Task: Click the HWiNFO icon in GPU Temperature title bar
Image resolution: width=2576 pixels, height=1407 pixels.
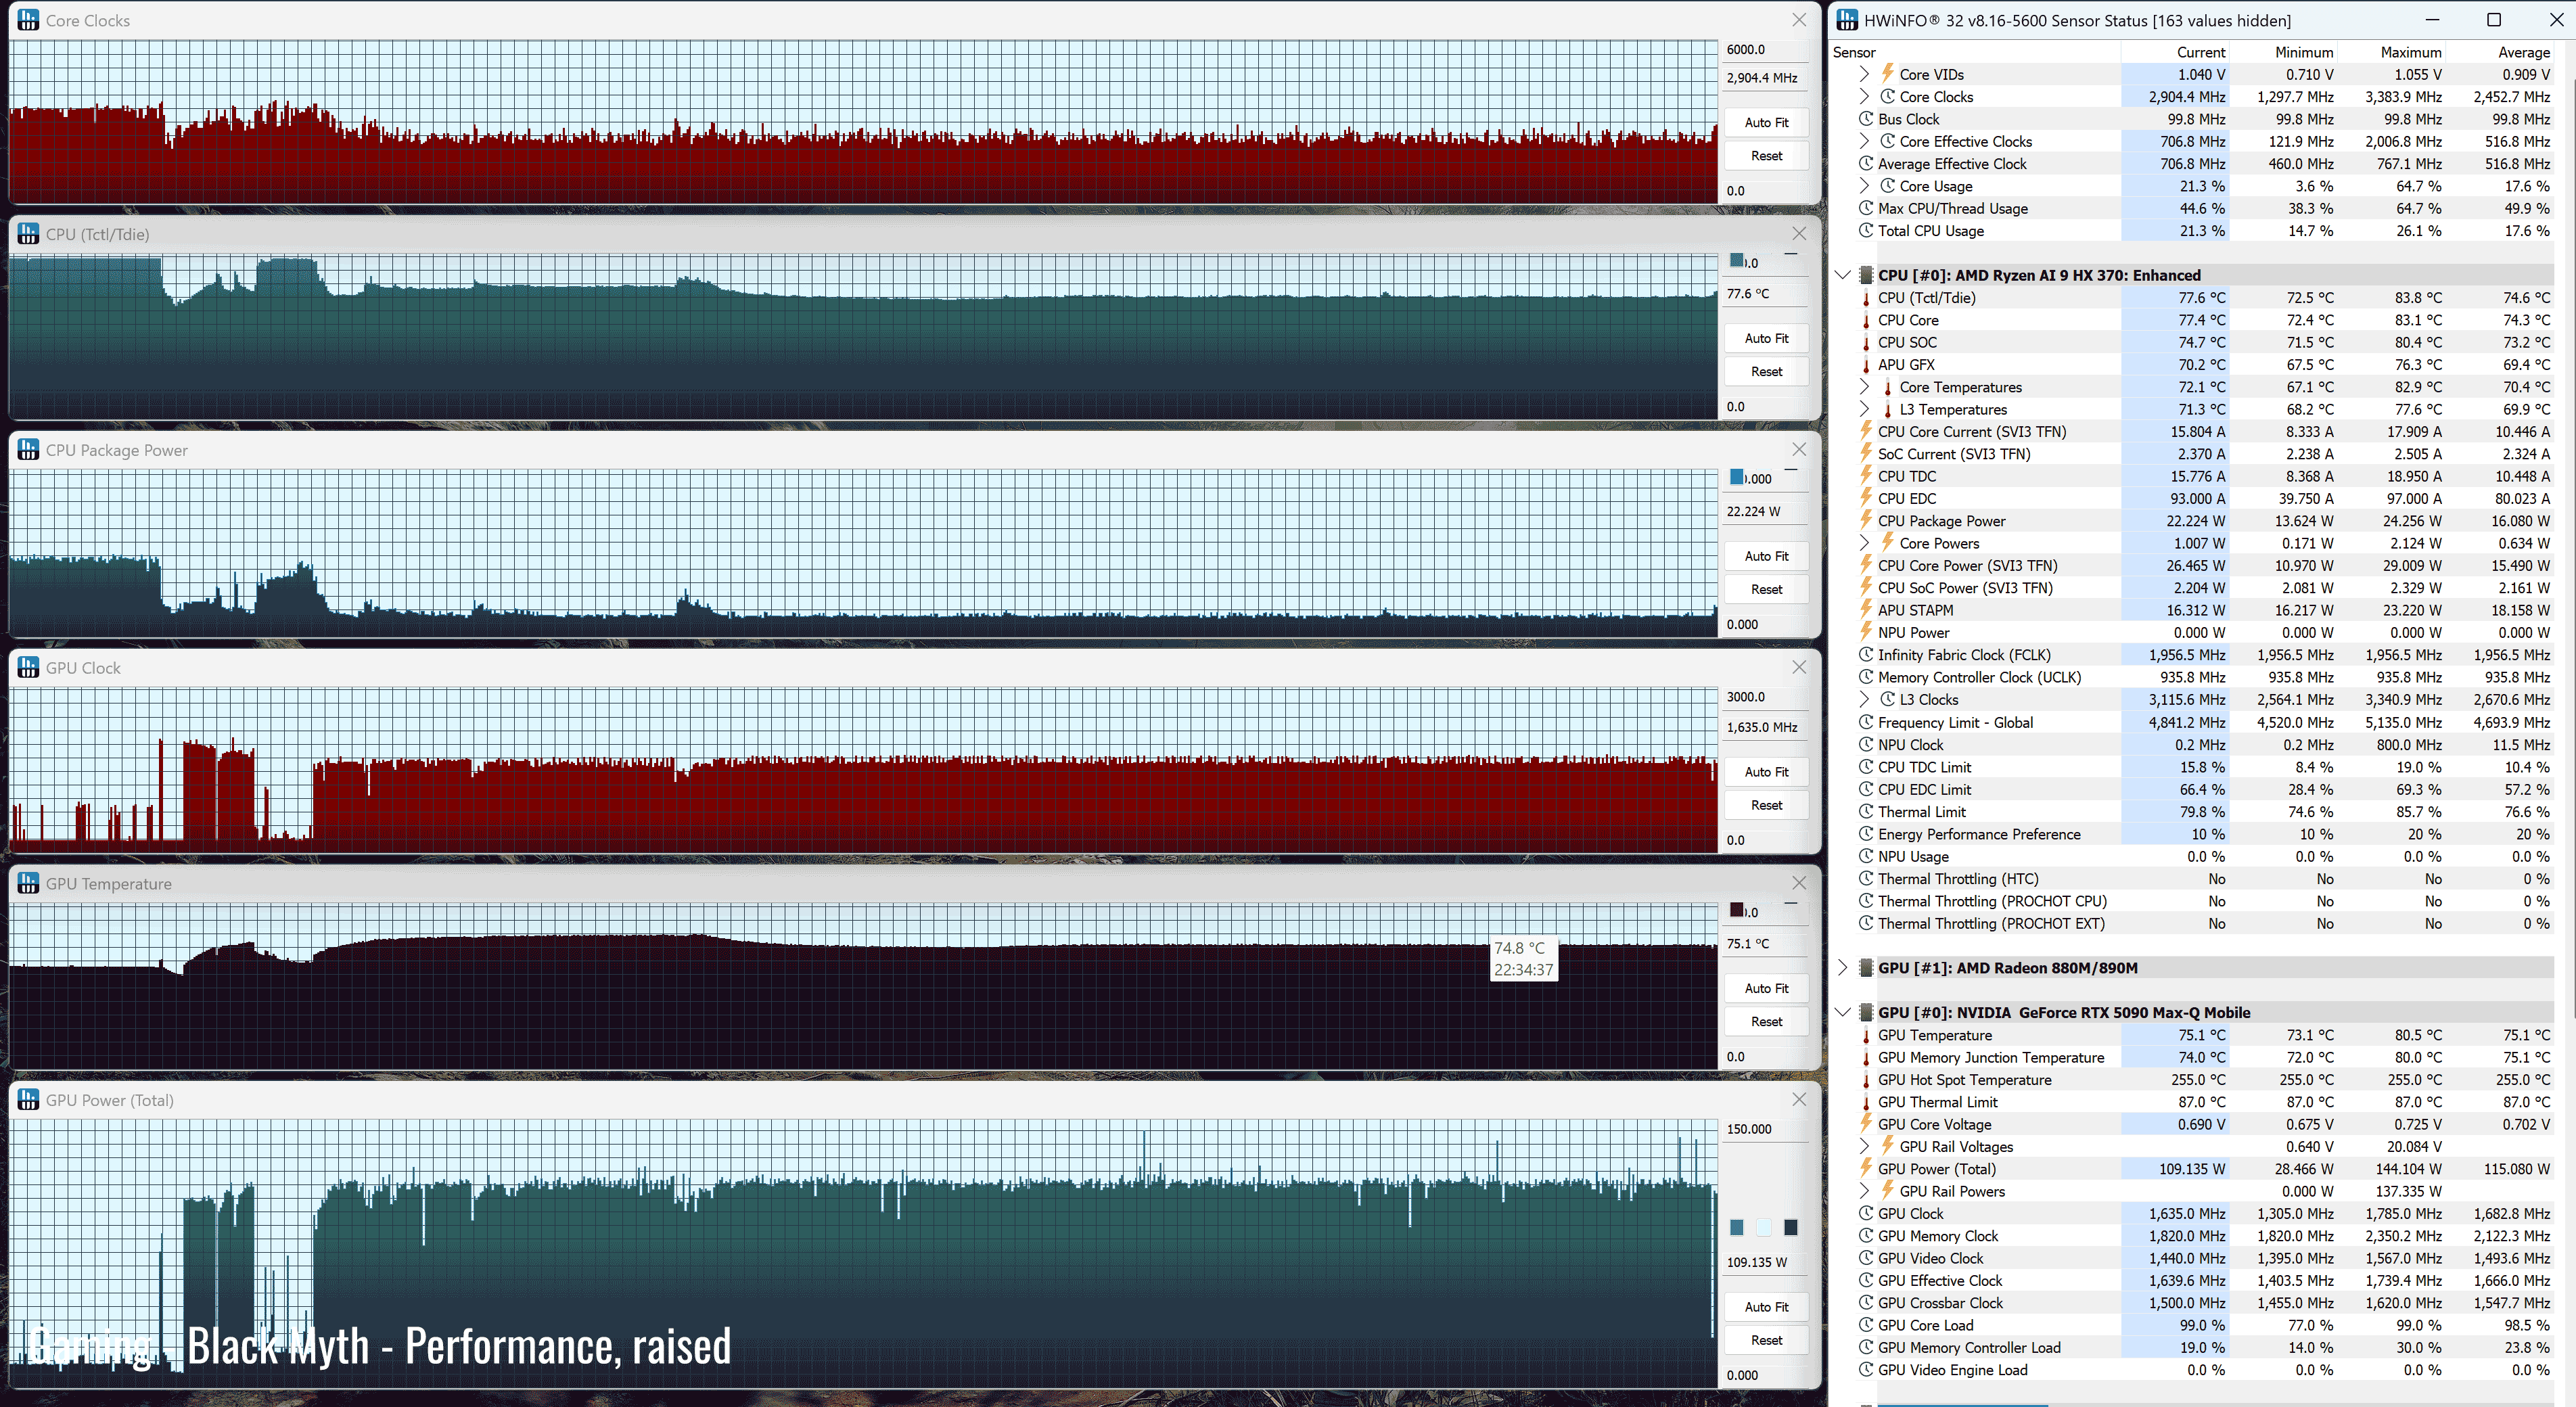Action: pyautogui.click(x=28, y=884)
